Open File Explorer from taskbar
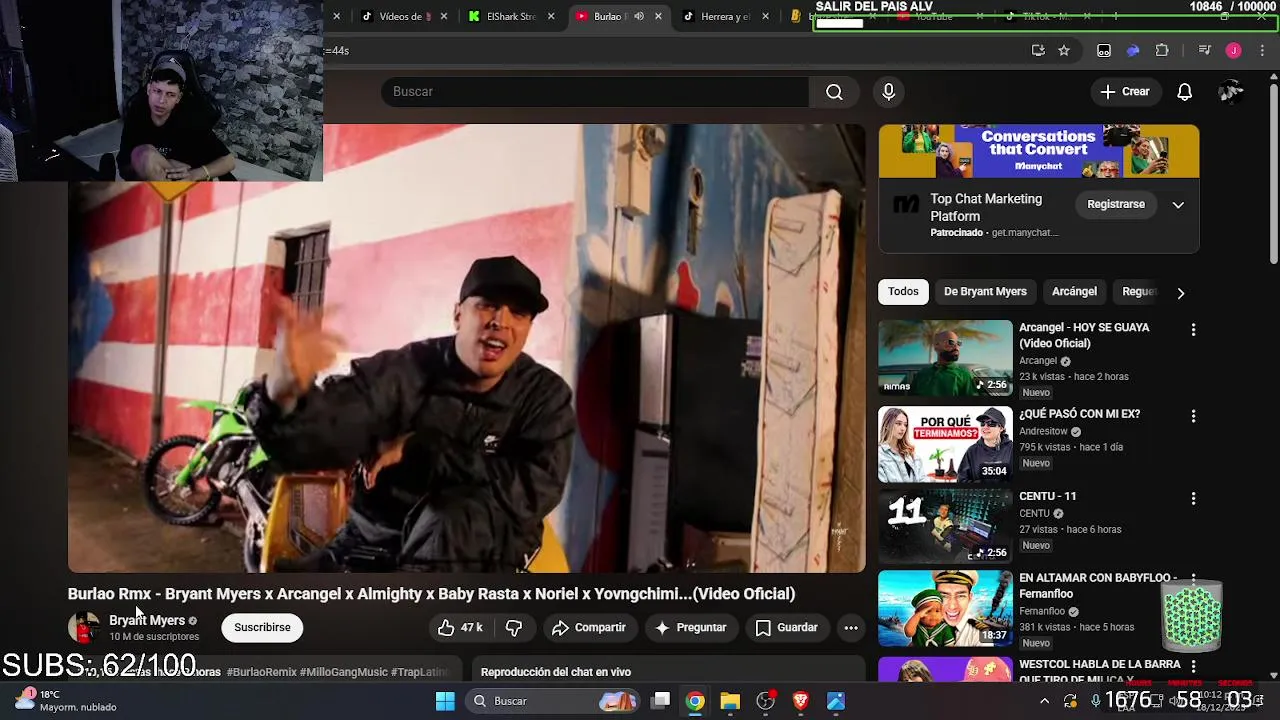 [730, 702]
